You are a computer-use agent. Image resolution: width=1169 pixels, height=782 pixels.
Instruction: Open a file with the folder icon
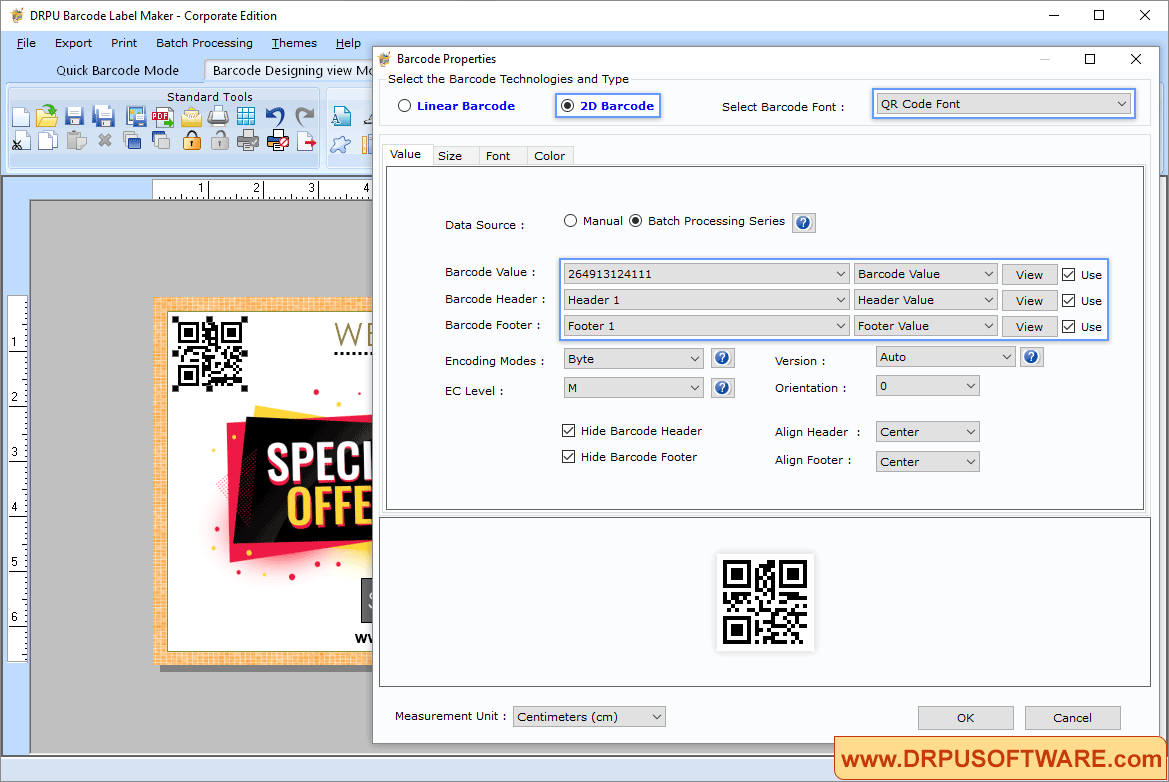(x=47, y=116)
